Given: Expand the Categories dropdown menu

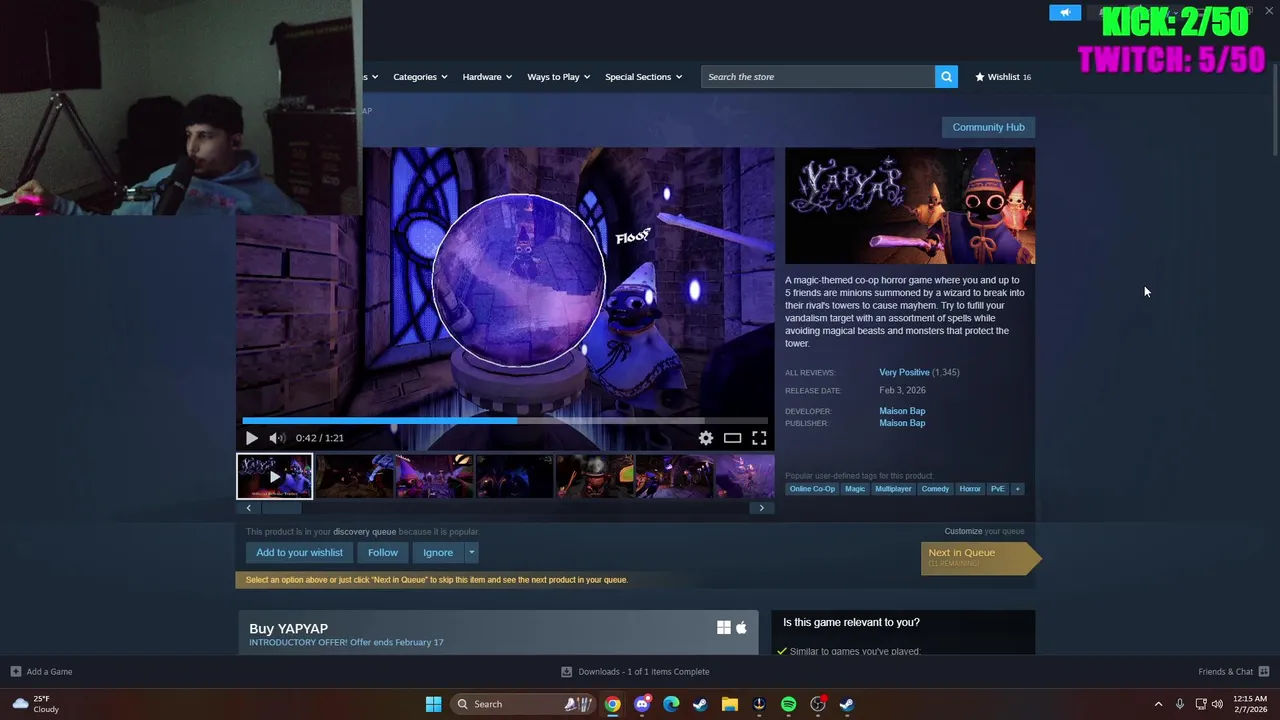Looking at the screenshot, I should pos(420,77).
